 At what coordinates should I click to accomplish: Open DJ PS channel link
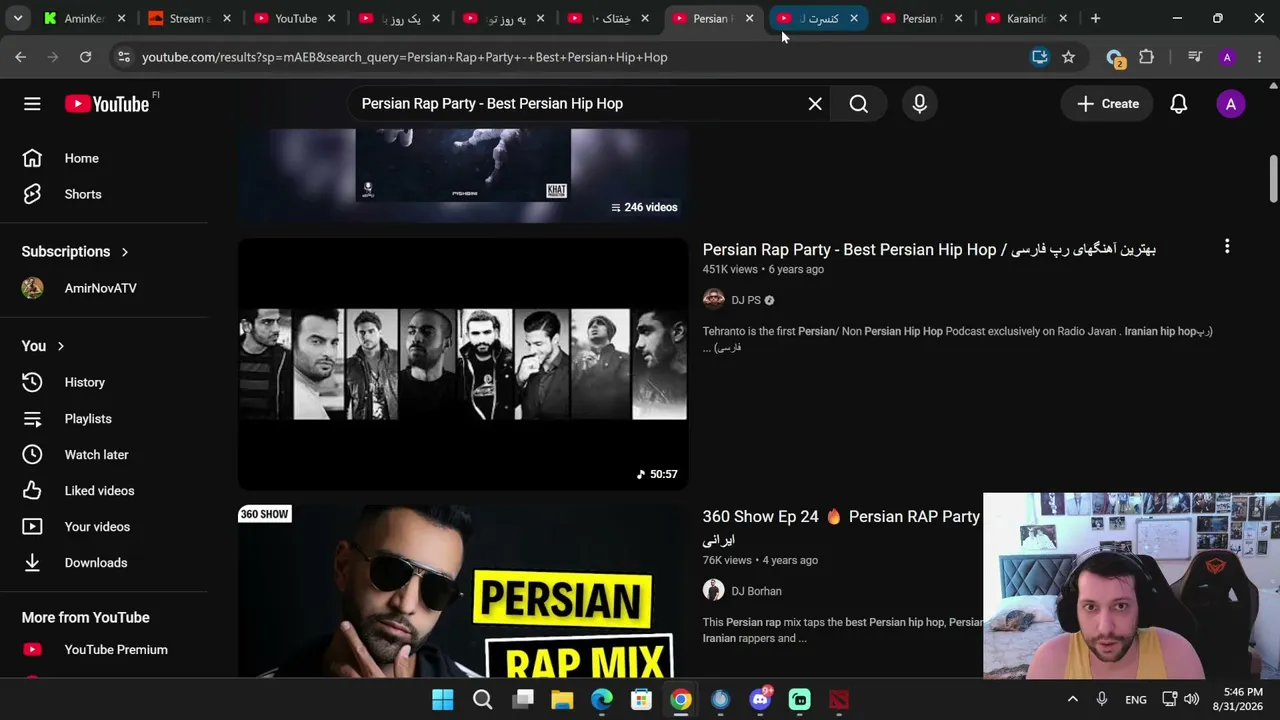[x=746, y=300]
